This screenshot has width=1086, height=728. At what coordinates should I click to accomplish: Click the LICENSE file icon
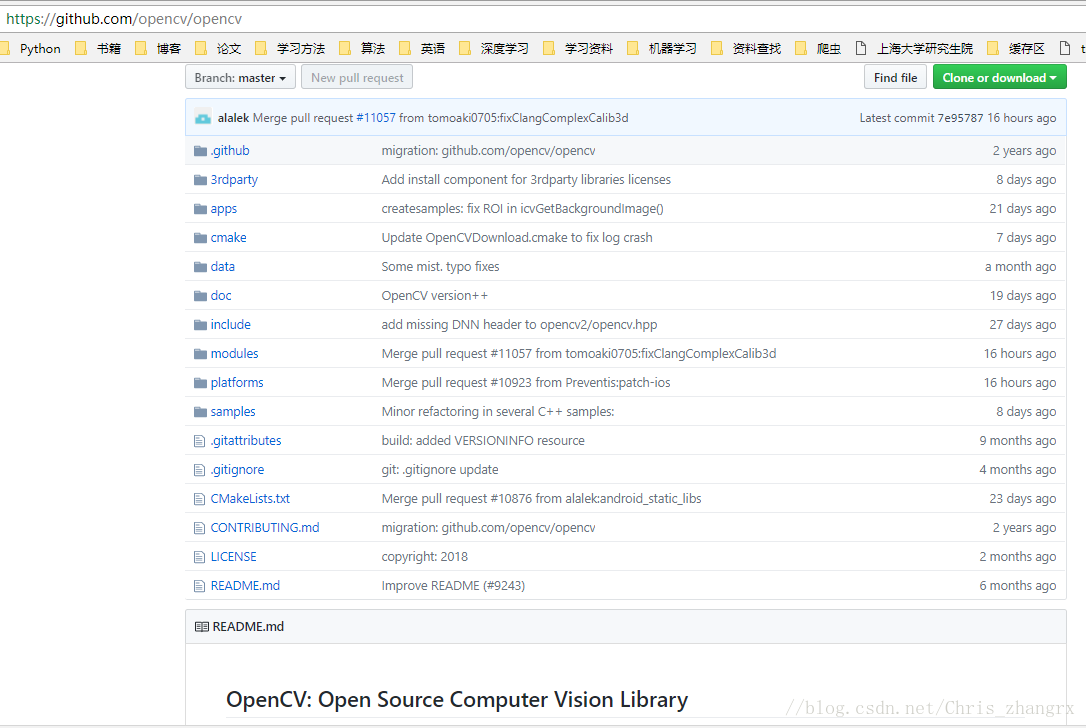(x=199, y=557)
